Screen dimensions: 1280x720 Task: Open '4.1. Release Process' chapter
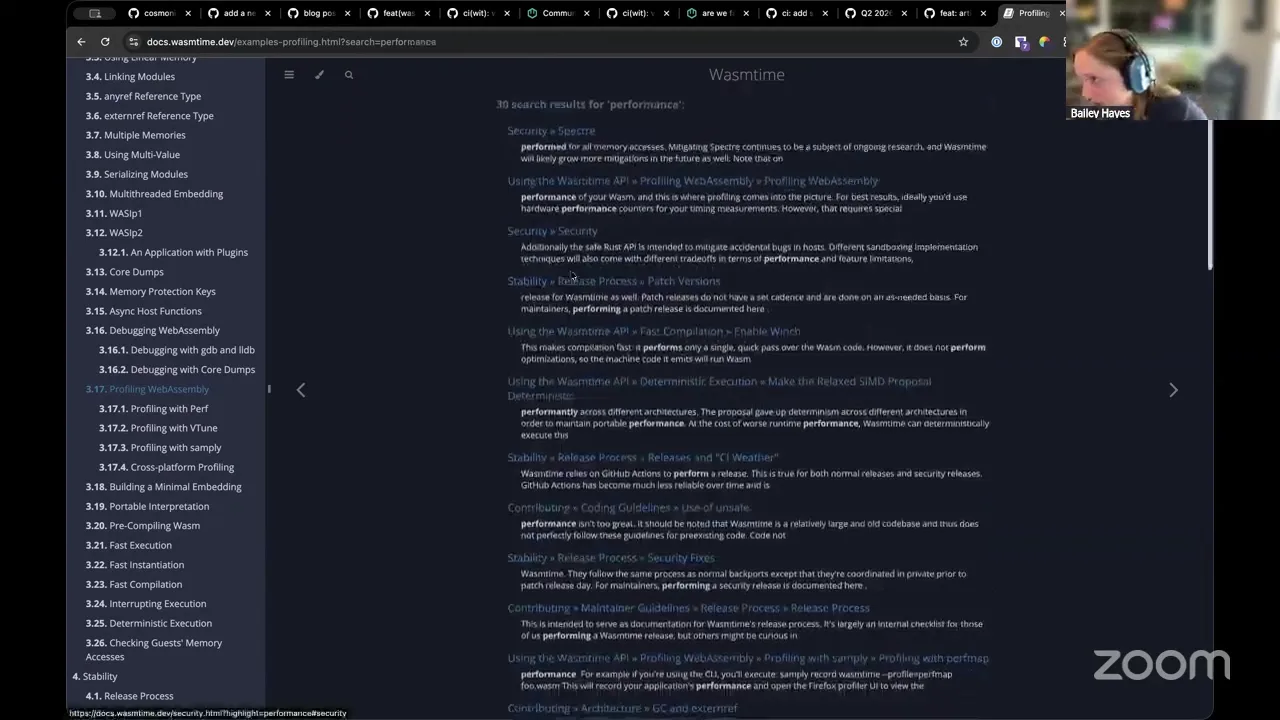pyautogui.click(x=129, y=696)
